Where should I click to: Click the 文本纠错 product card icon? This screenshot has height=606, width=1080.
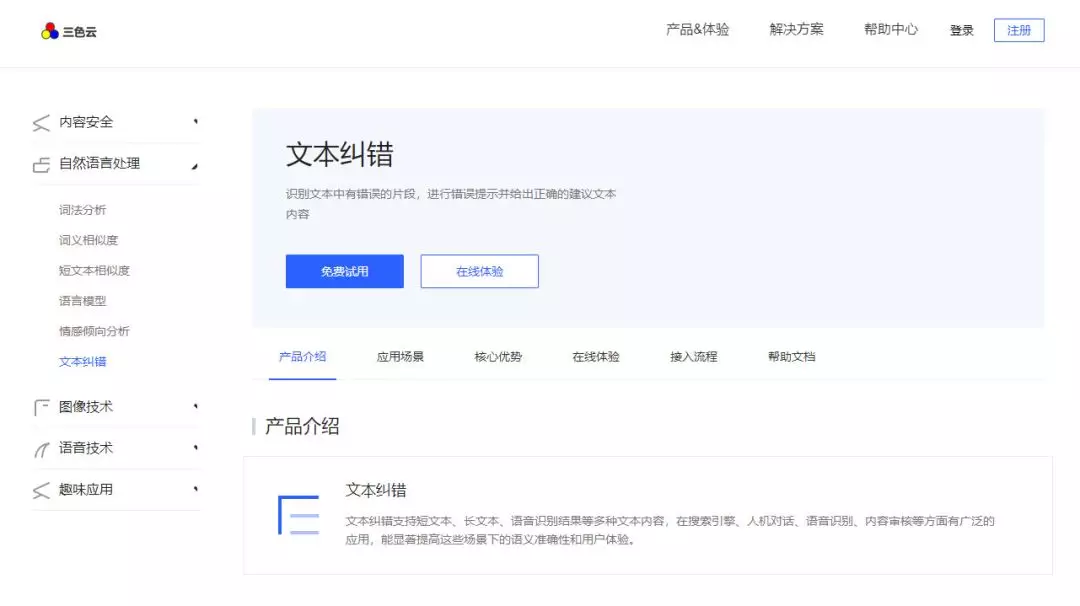pyautogui.click(x=298, y=515)
